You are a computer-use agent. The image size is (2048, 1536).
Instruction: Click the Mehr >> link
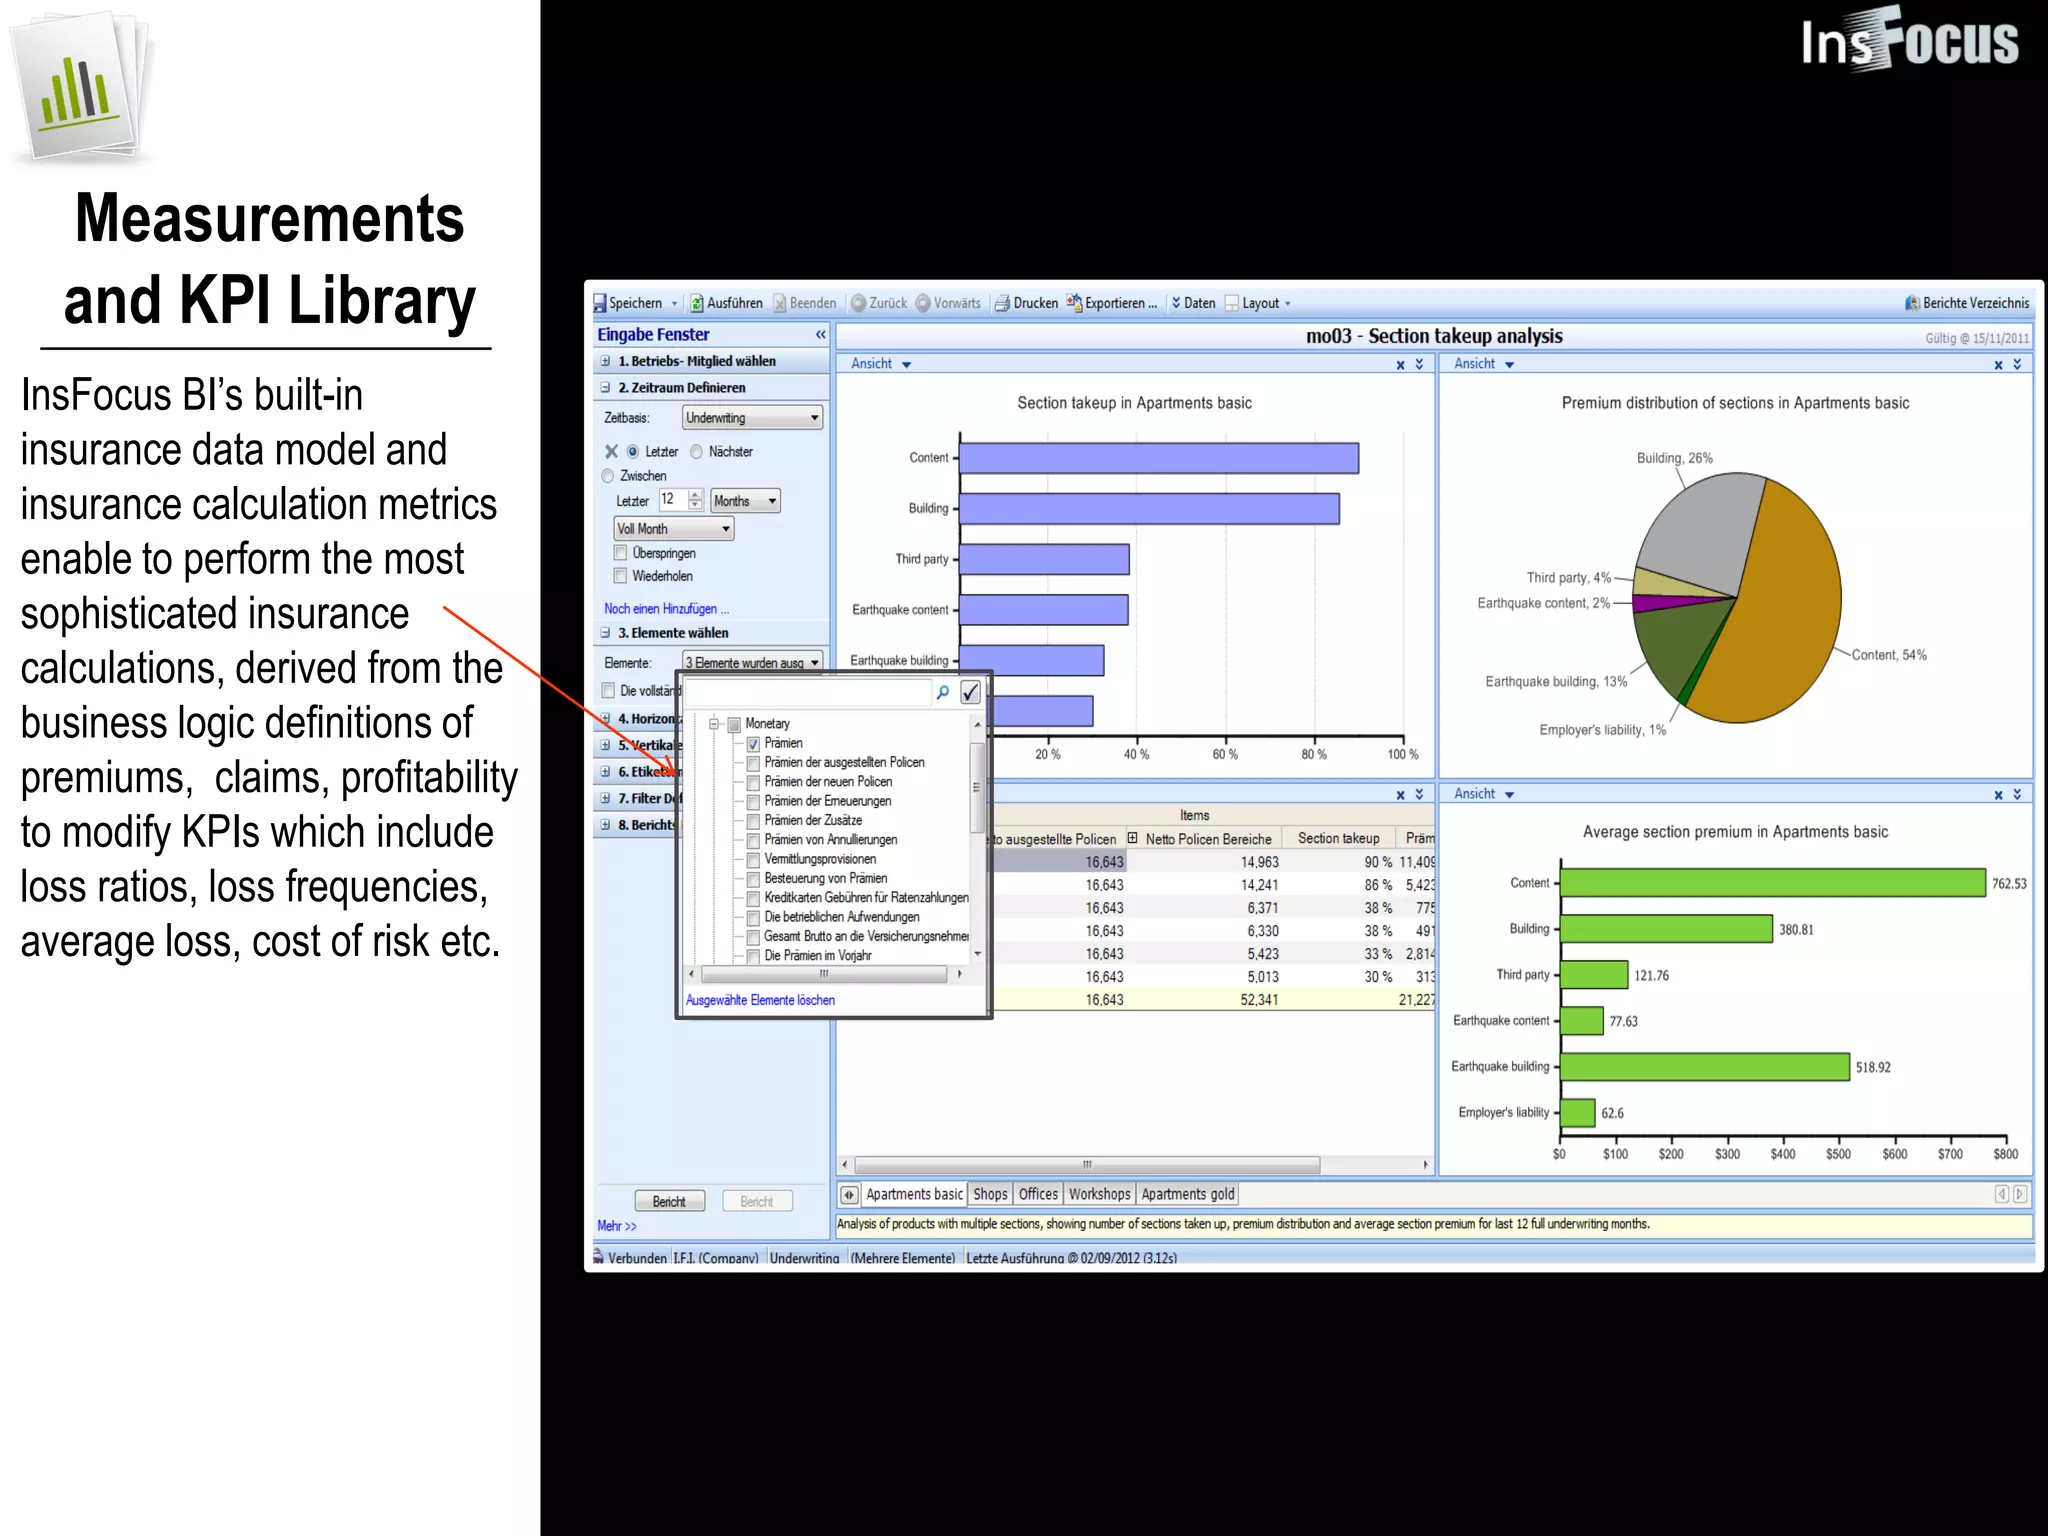617,1226
